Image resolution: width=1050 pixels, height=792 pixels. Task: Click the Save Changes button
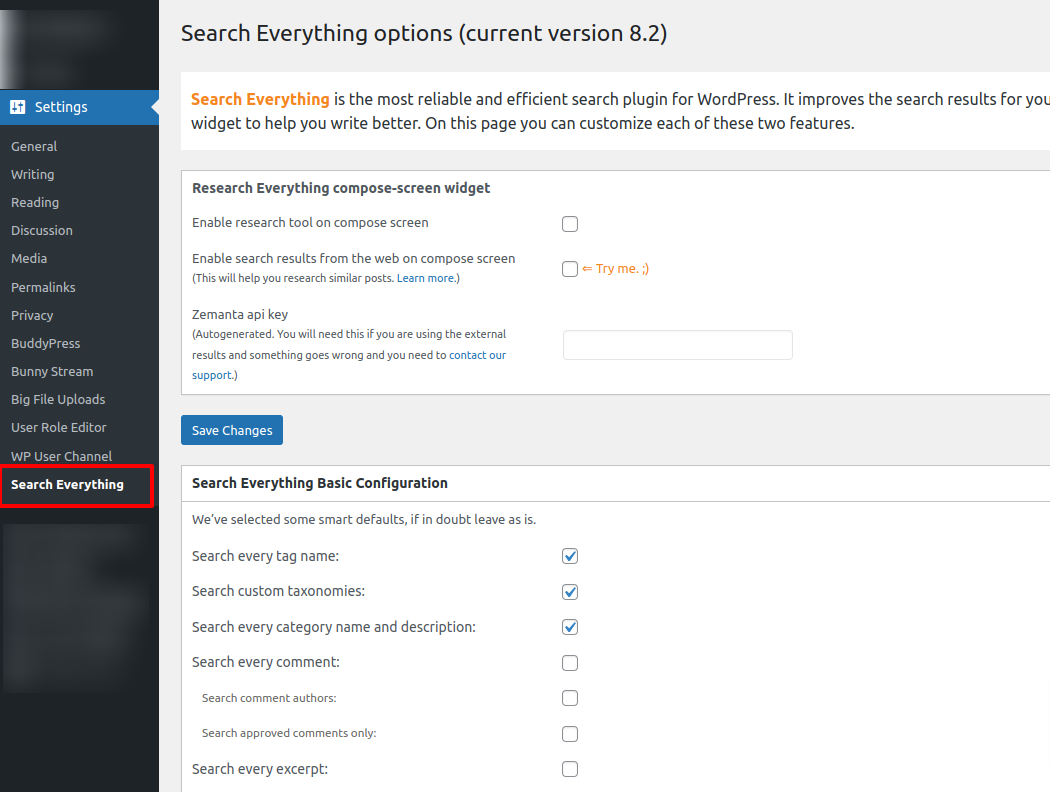tap(232, 430)
